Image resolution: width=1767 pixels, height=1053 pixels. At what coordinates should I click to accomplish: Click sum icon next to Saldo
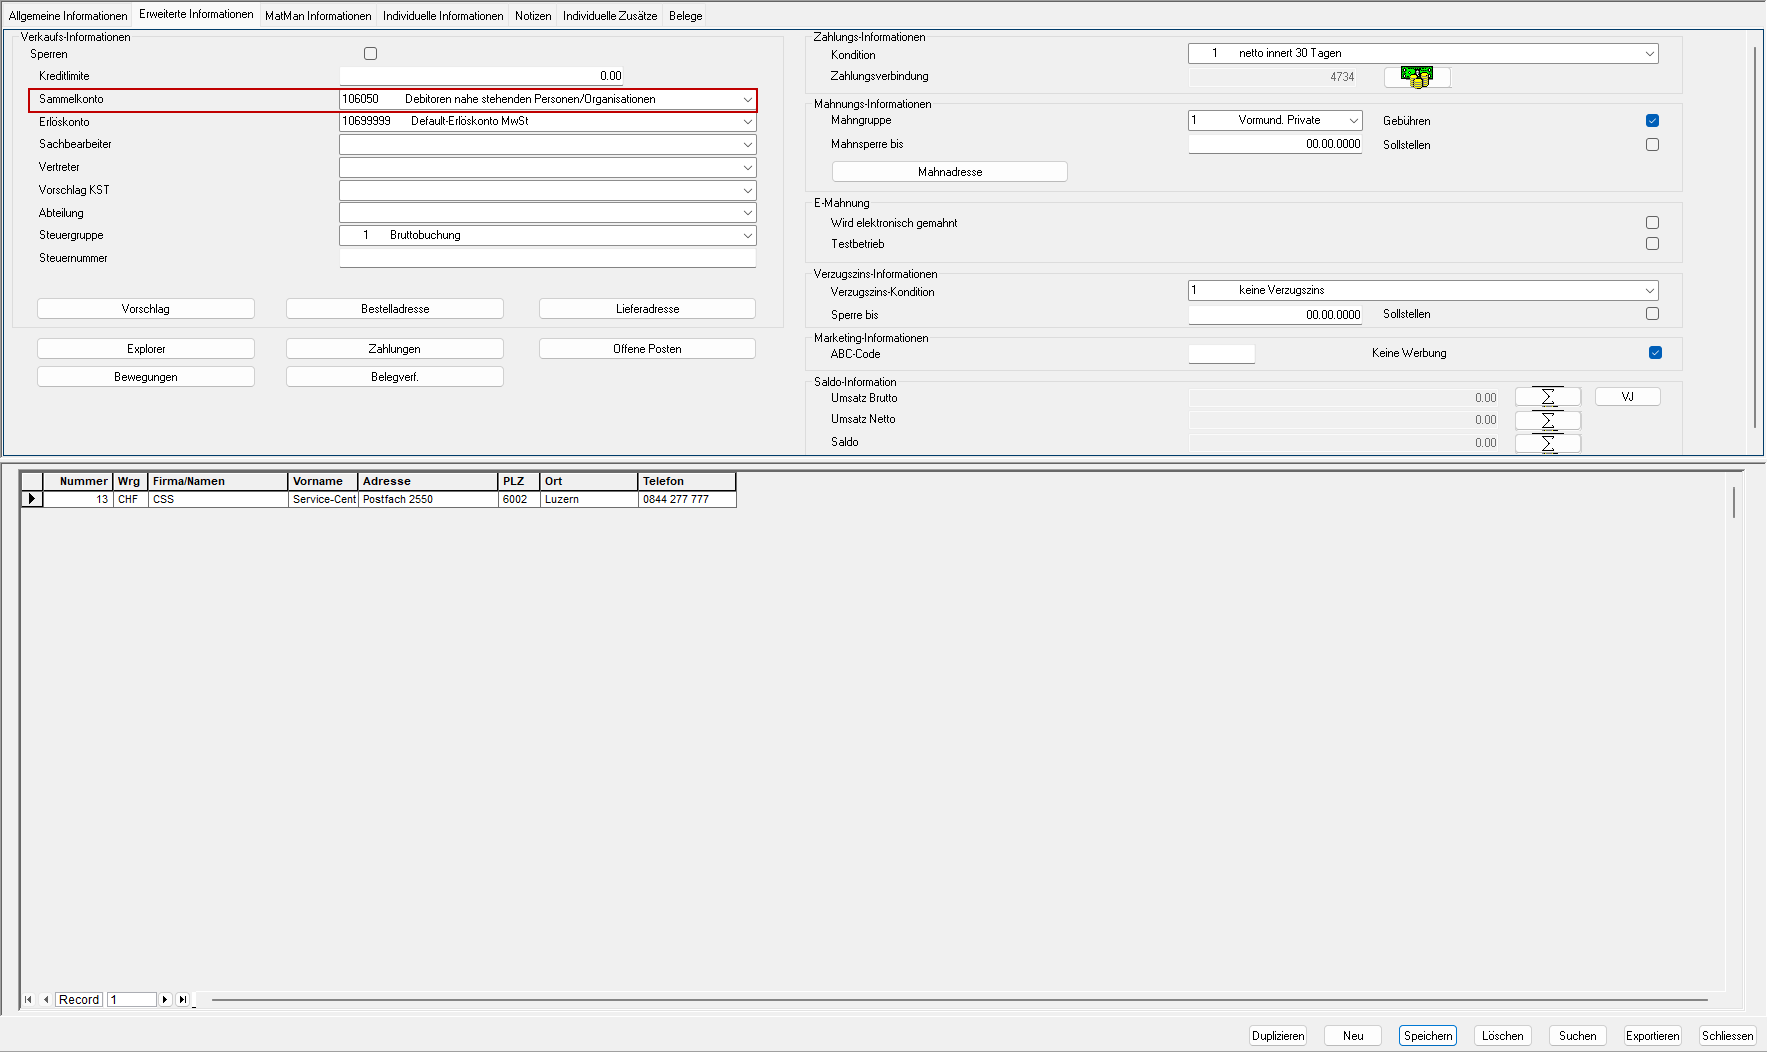pos(1547,443)
